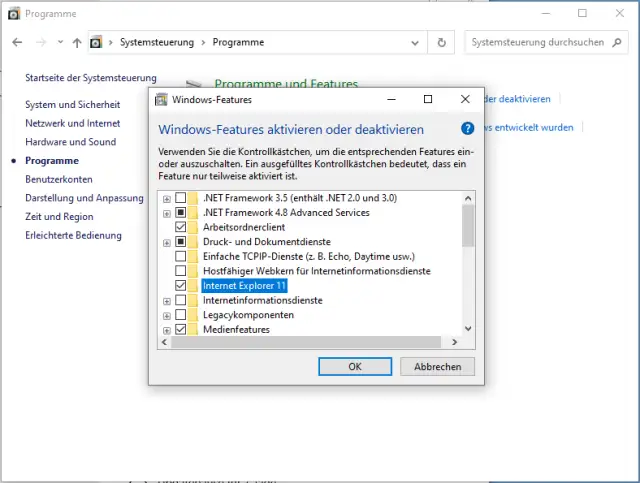The width and height of the screenshot is (640, 483).
Task: Select the Internet Explorer 11 list item
Action: click(244, 285)
